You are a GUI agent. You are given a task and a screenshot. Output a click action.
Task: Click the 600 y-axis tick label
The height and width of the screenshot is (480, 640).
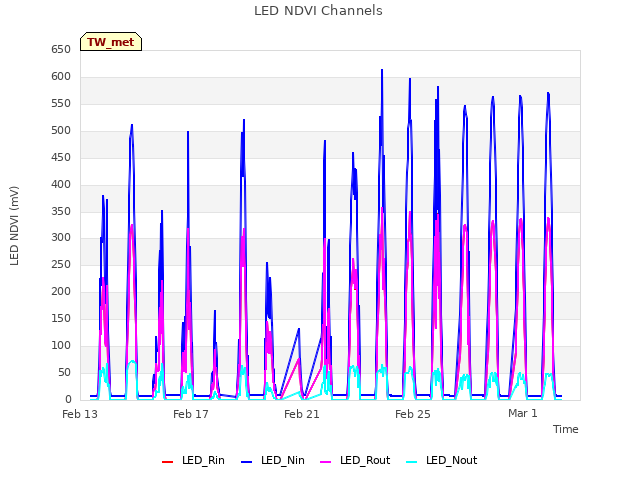[61, 77]
